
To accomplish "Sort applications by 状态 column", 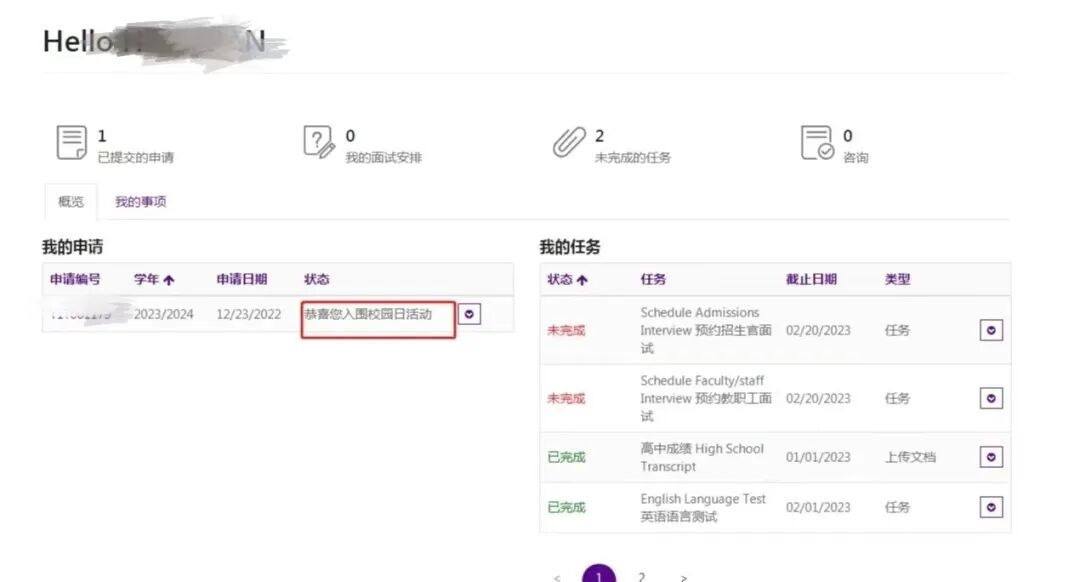I will click(x=317, y=279).
